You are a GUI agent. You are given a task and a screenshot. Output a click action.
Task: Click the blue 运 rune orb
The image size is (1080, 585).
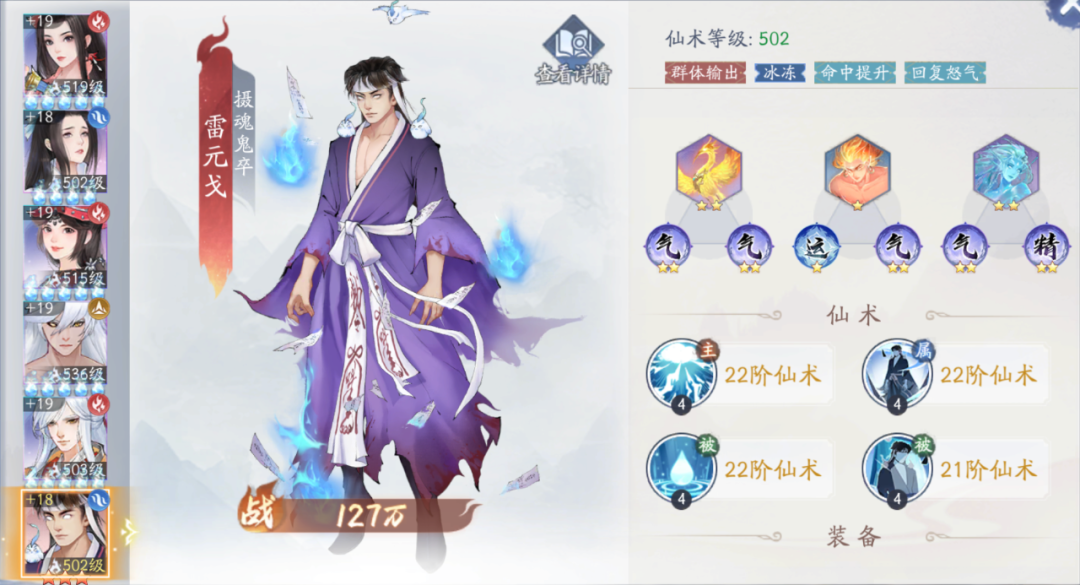[x=817, y=247]
